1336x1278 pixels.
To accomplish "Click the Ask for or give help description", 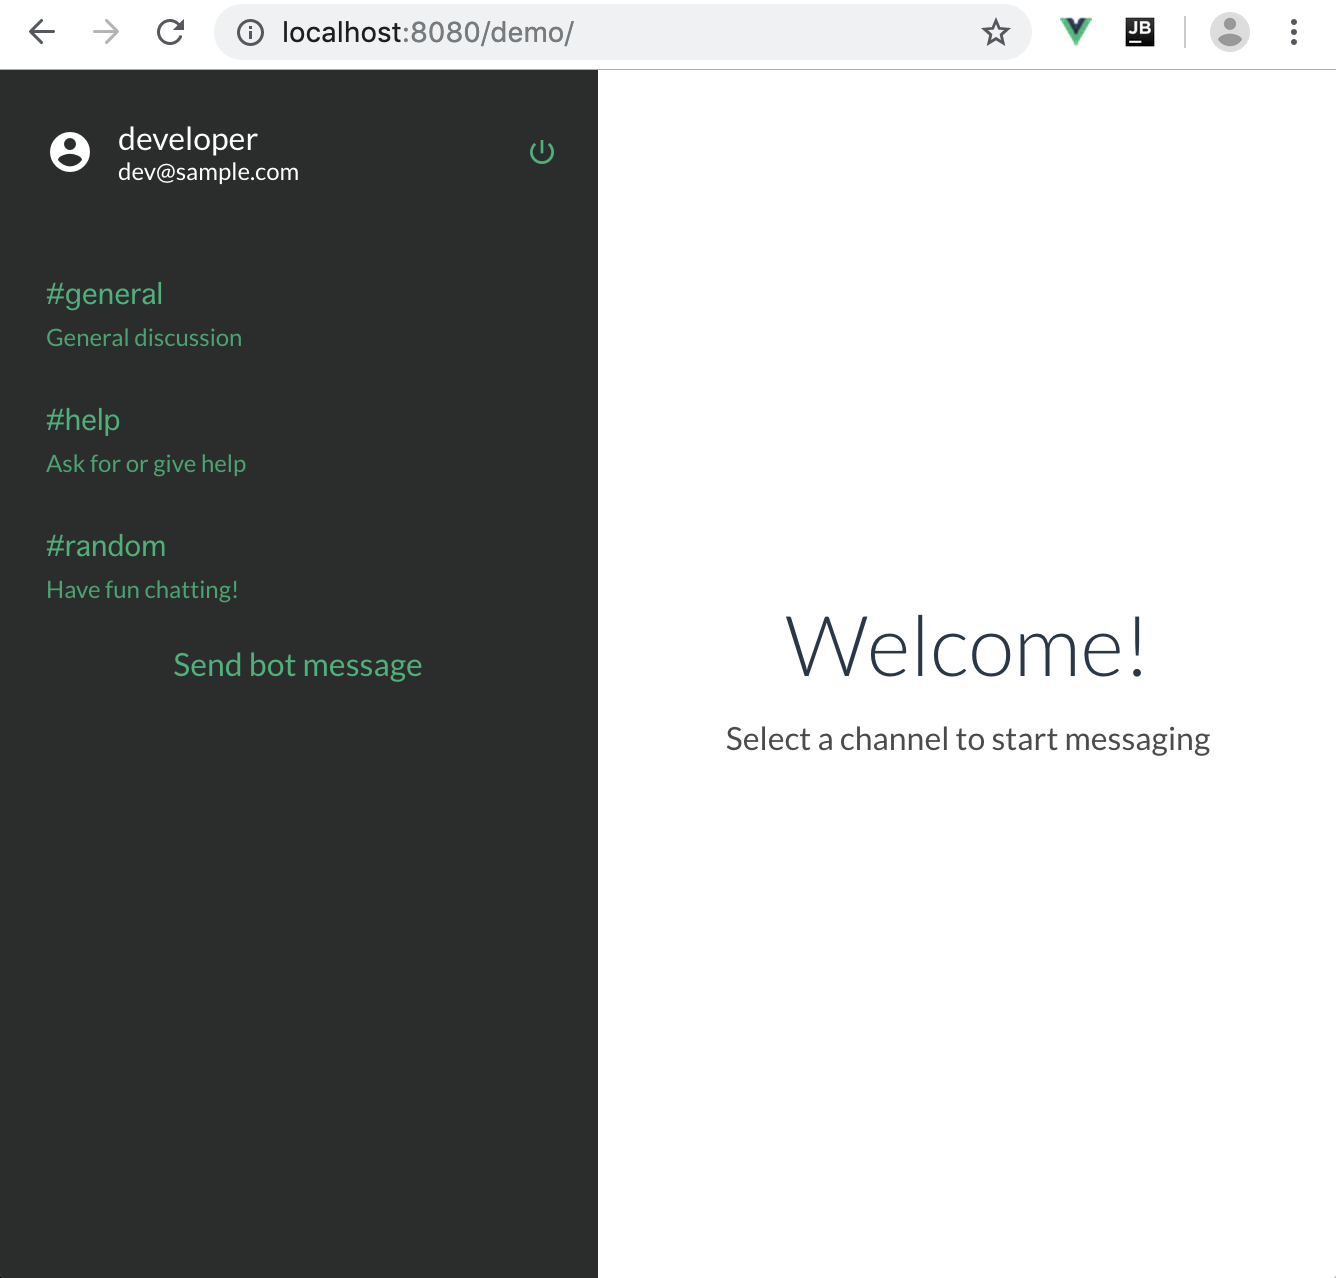I will point(146,464).
